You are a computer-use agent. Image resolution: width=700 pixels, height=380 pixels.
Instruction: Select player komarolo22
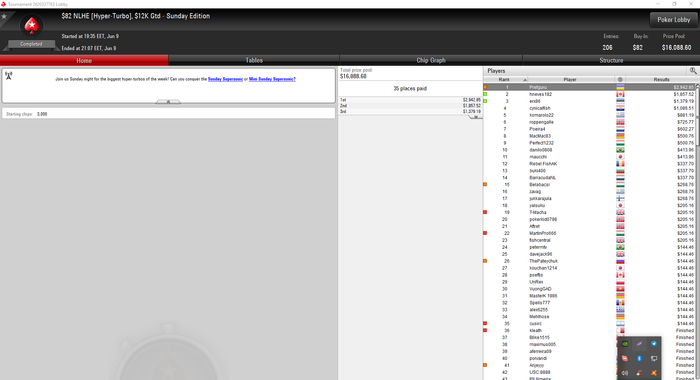click(x=589, y=115)
